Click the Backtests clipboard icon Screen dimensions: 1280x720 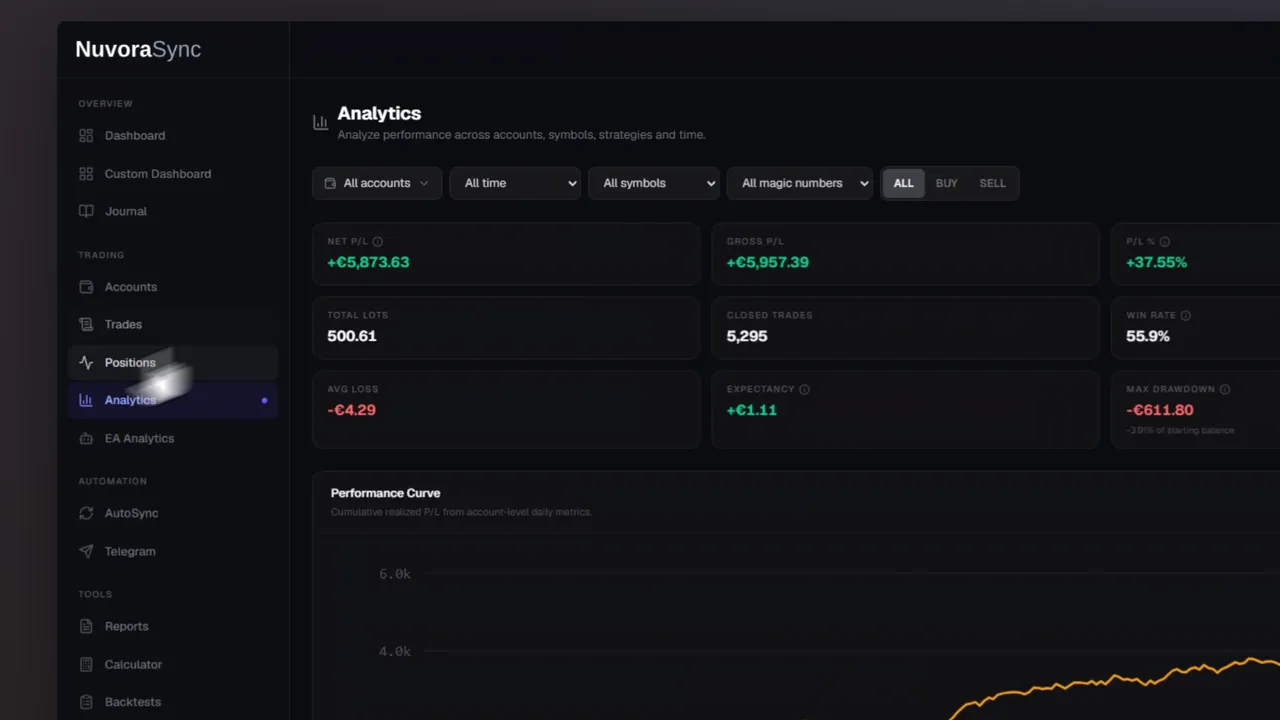coord(86,702)
